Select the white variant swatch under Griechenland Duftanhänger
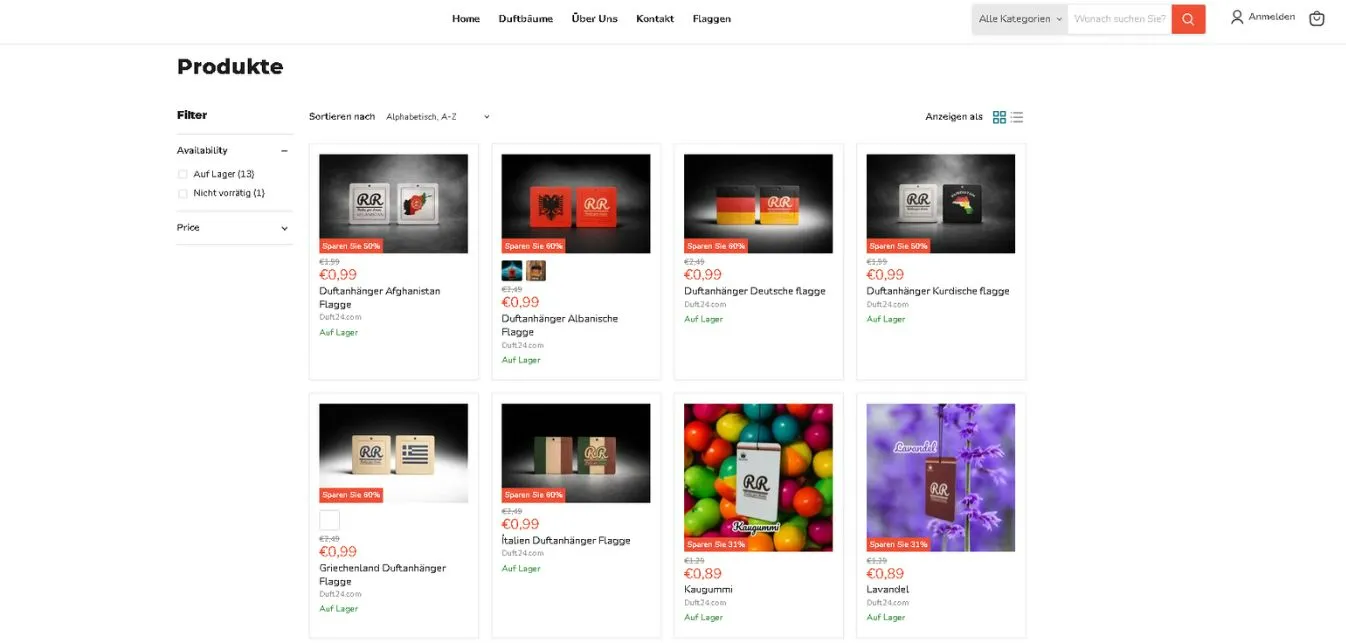The width and height of the screenshot is (1346, 643). (329, 519)
